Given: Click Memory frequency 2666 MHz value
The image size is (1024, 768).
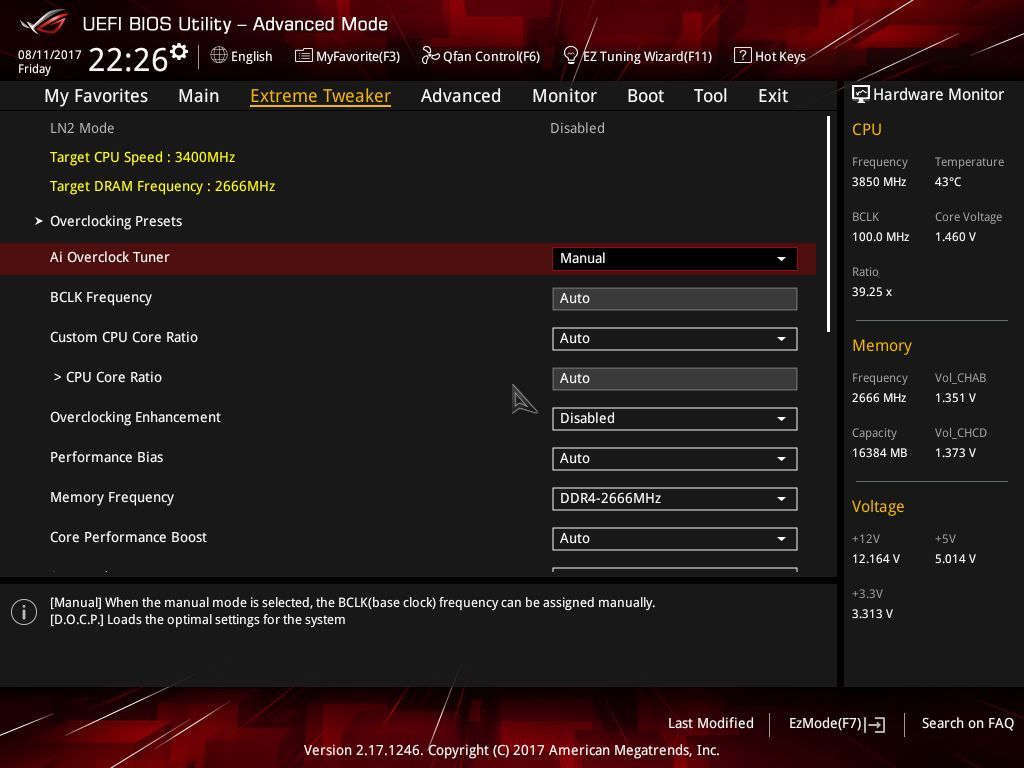Looking at the screenshot, I should [878, 398].
